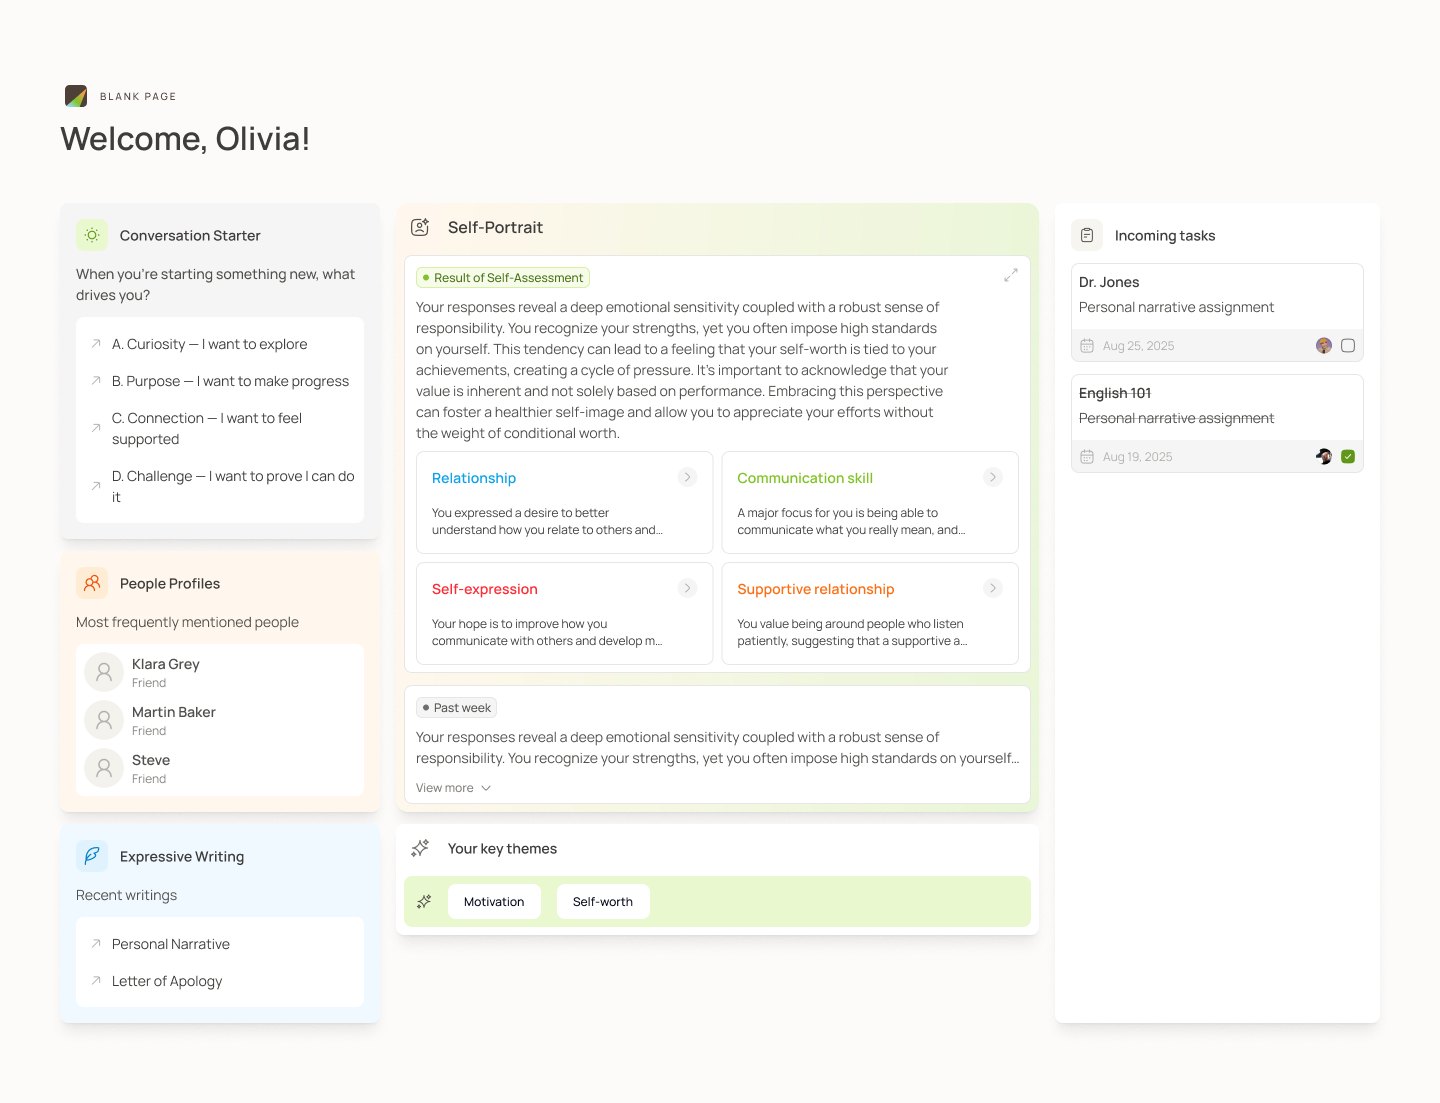The image size is (1440, 1103).
Task: Click the calendar icon next to Aug 19, 2025
Action: [1087, 457]
